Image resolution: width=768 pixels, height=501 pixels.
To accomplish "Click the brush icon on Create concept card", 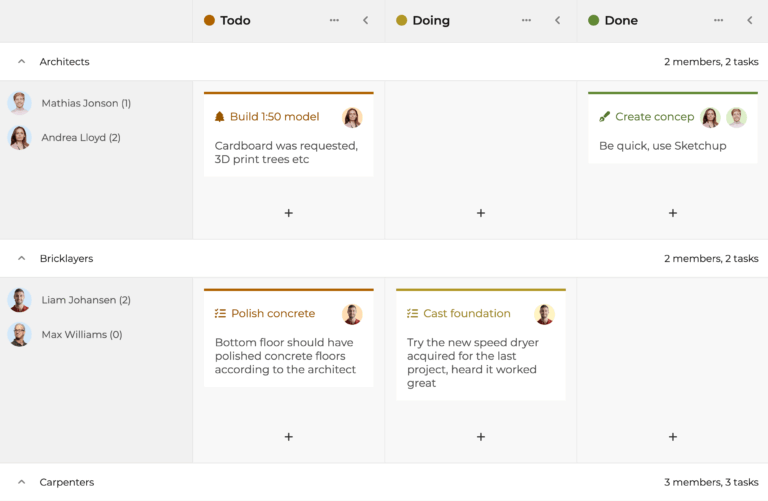I will pos(604,117).
